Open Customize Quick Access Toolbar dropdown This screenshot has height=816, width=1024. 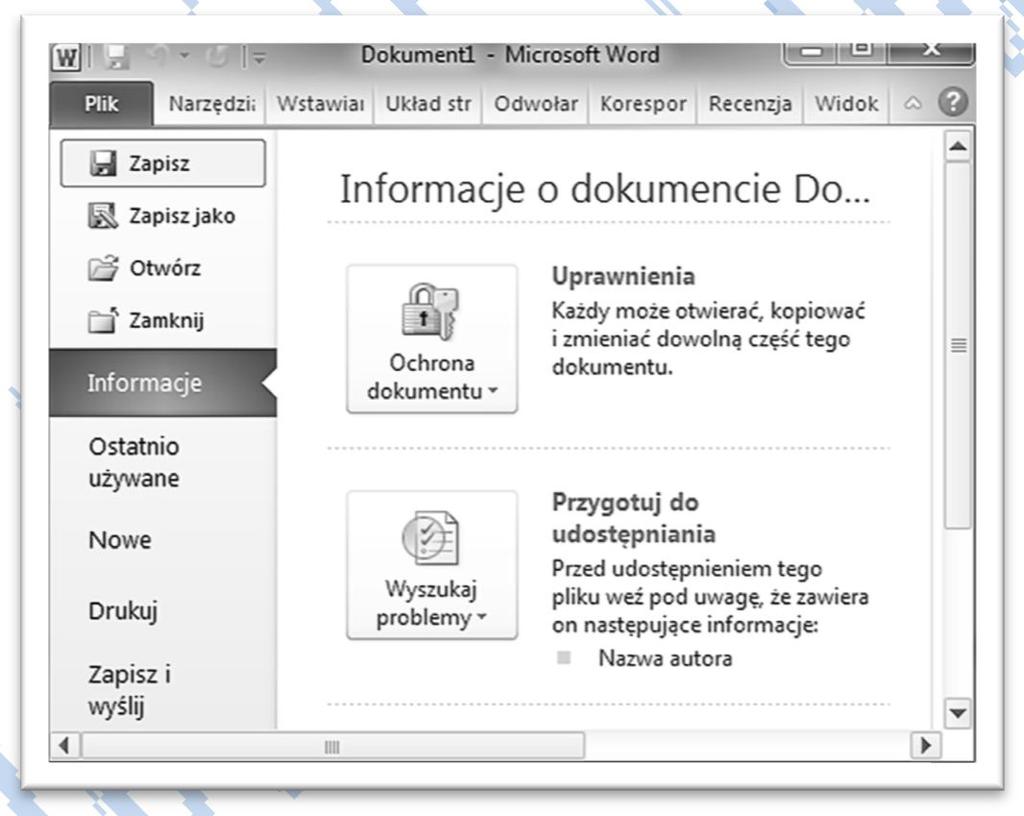click(x=259, y=58)
